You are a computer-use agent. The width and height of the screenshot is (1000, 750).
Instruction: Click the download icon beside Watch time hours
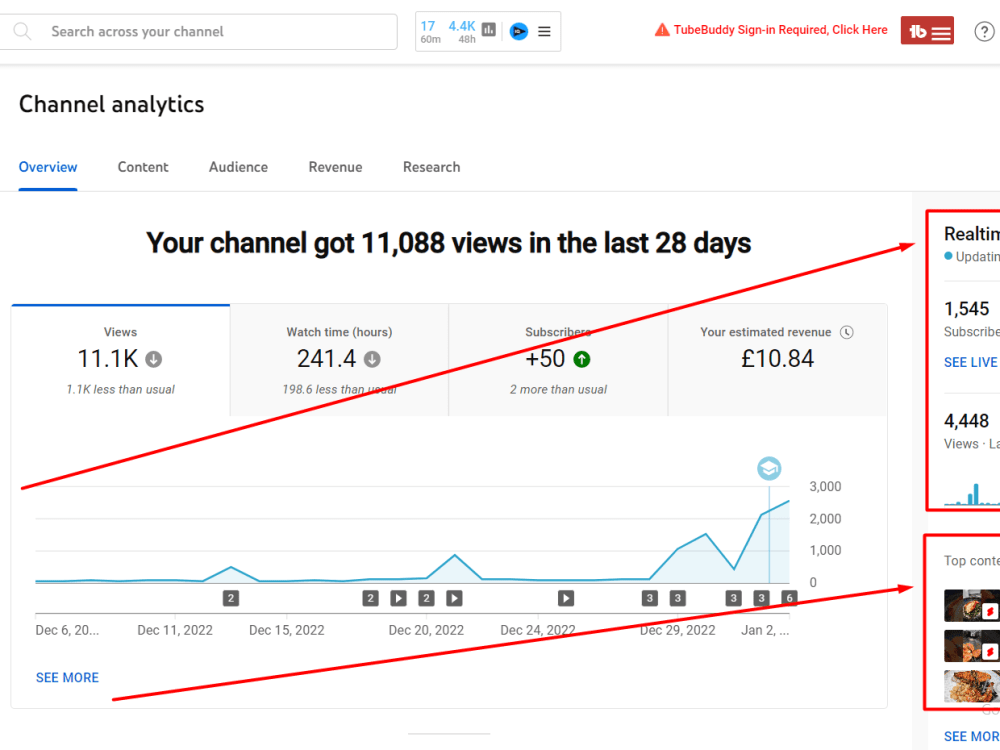372,358
